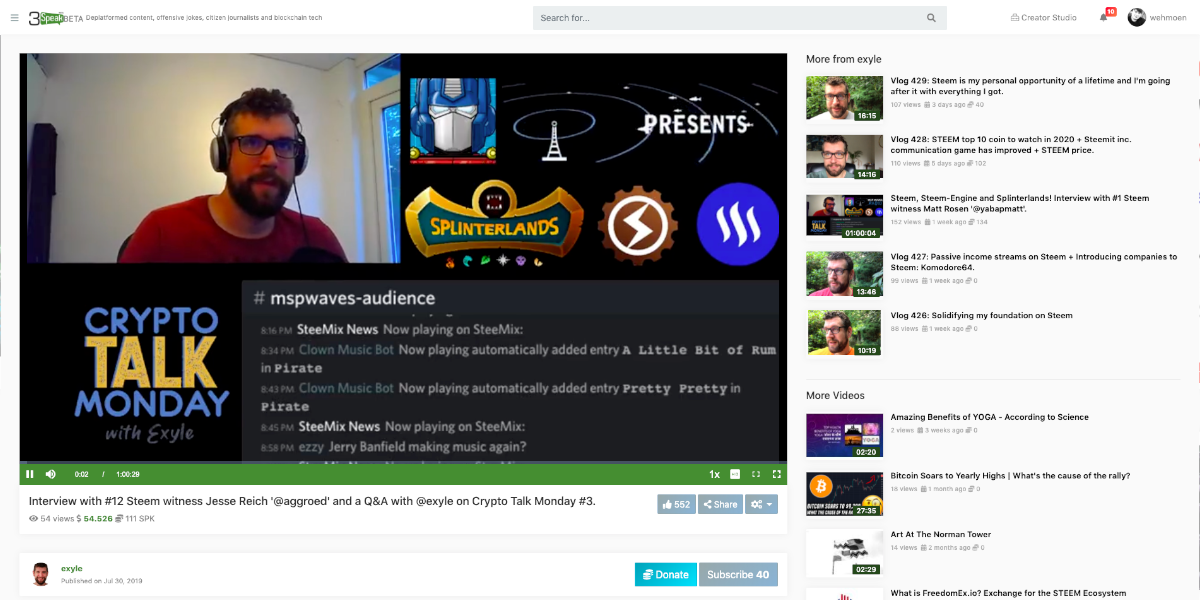
Task: Open title What is FreedomEx.io?
Action: click(1008, 593)
